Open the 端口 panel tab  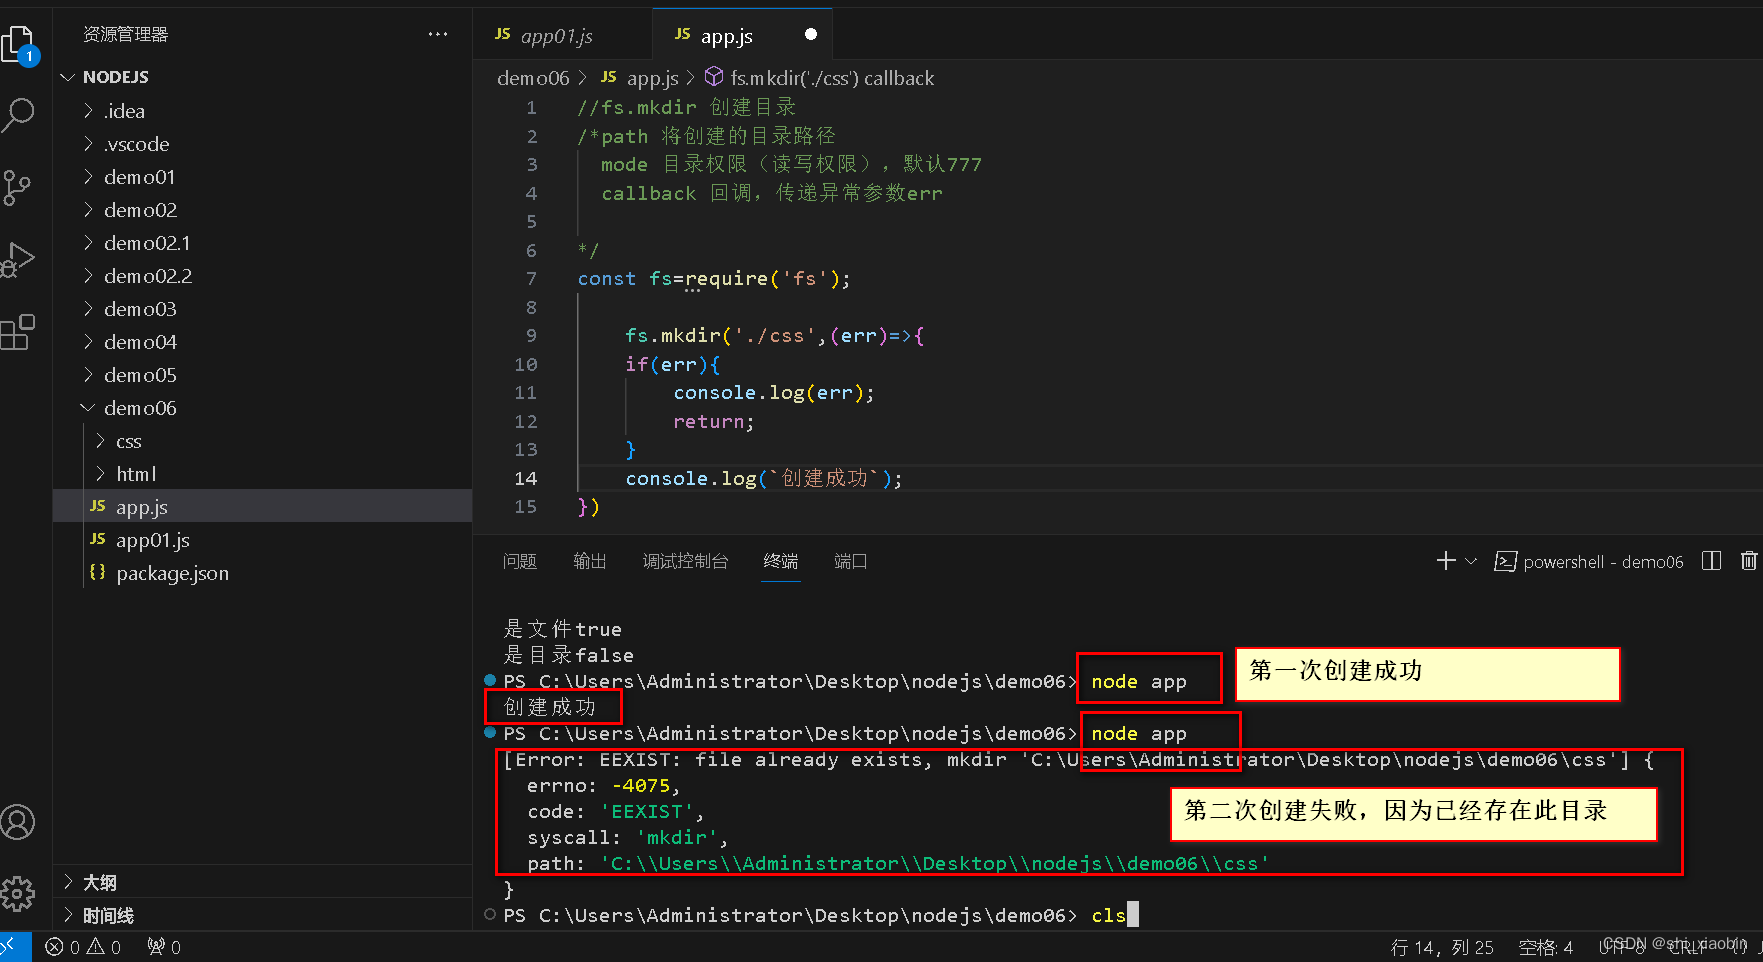(851, 561)
